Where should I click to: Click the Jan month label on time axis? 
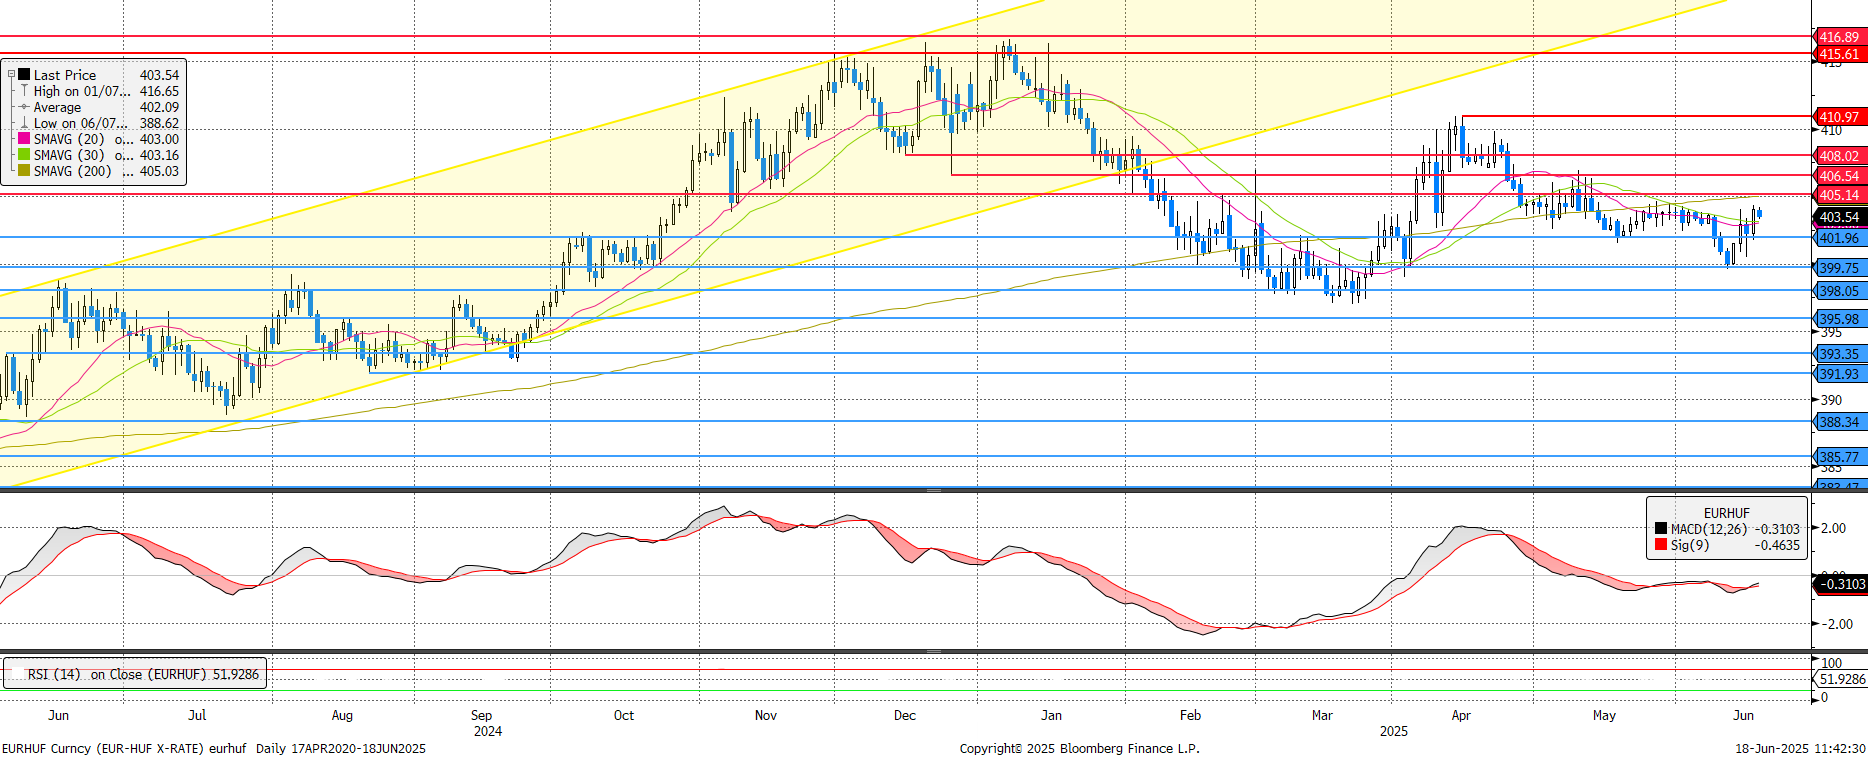(1051, 715)
